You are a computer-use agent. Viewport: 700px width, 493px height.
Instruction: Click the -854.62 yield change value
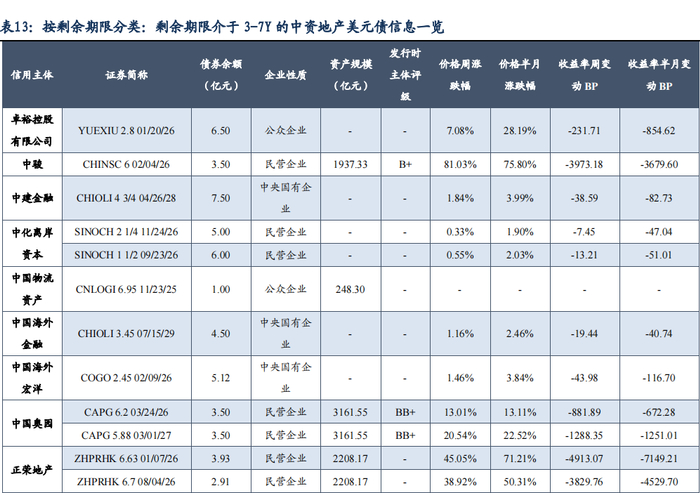[659, 130]
